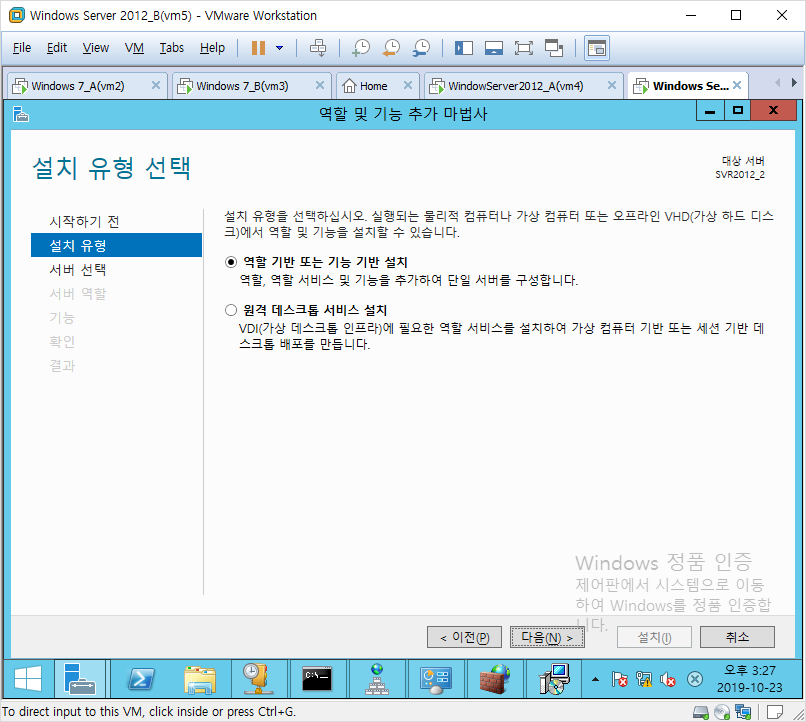Open Command Prompt from the taskbar
806x722 pixels.
tap(317, 679)
